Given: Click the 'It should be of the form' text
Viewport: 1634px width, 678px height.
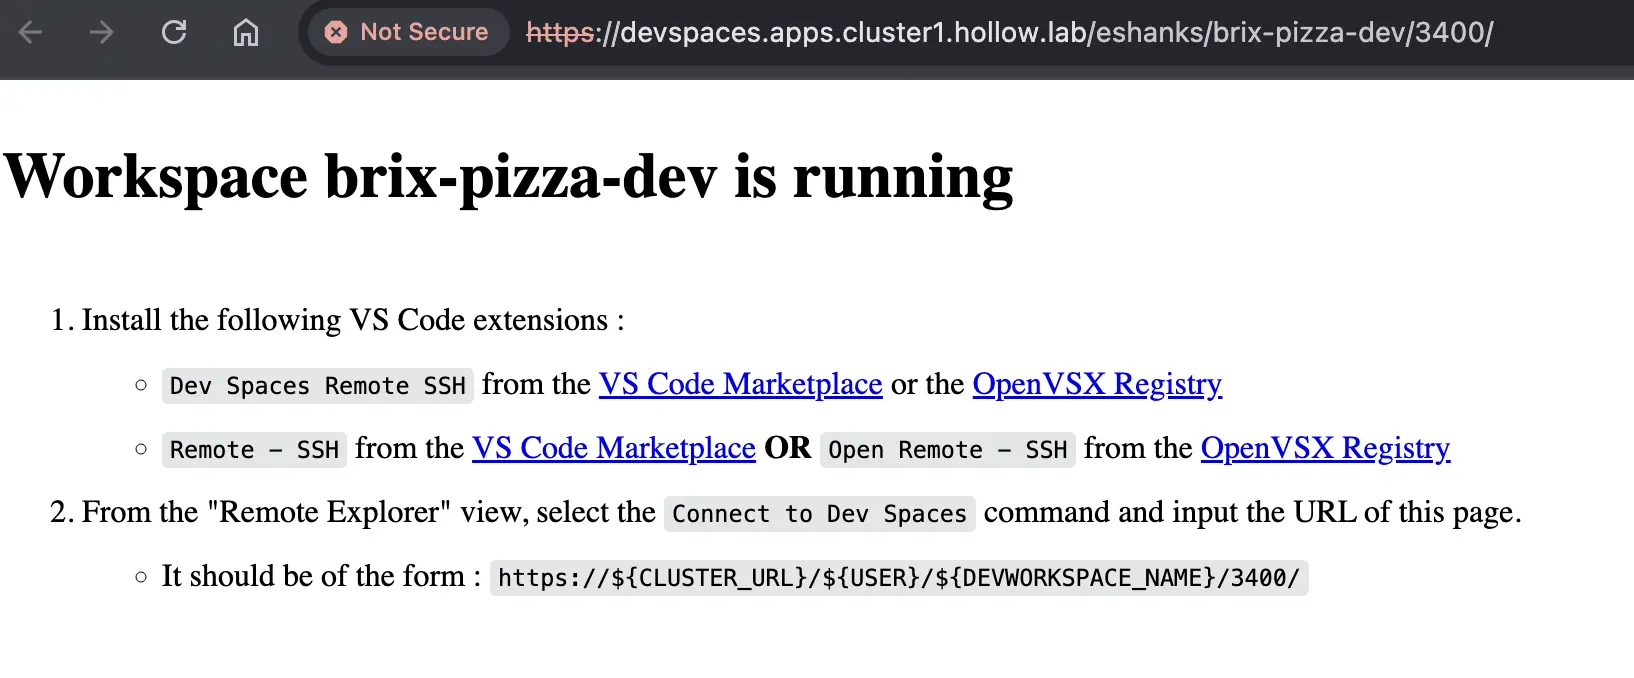Looking at the screenshot, I should point(321,576).
